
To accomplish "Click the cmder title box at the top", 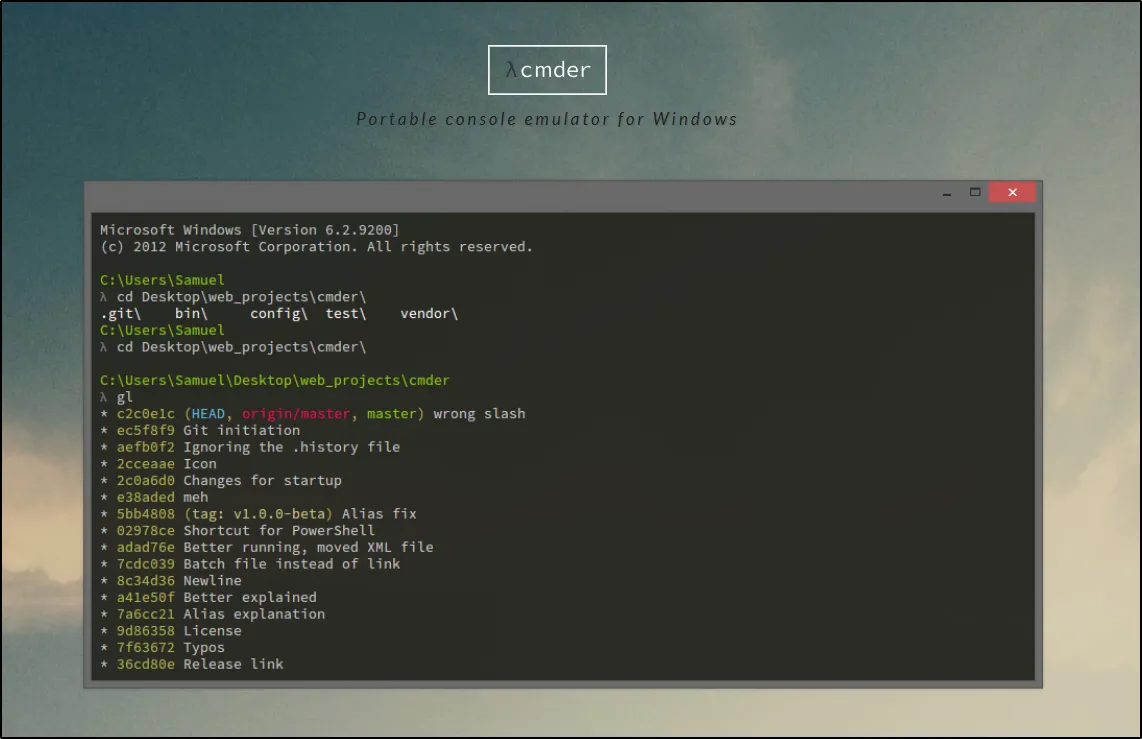I will 547,69.
